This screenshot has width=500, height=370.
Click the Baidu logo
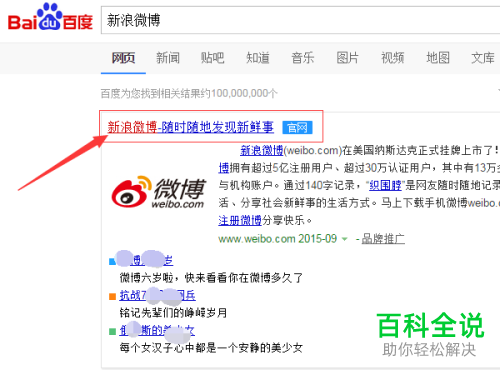coord(50,18)
